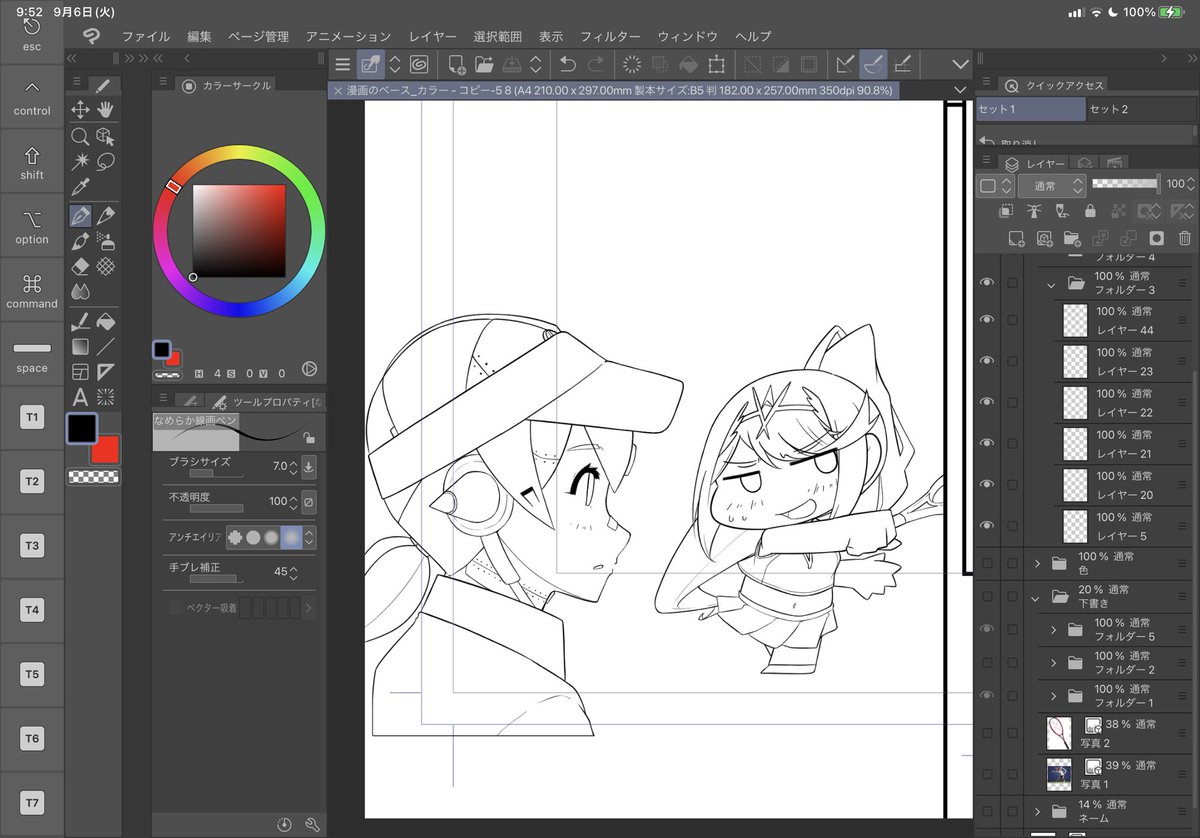This screenshot has width=1200, height=838.
Task: Select the Eyedropper tool
Action: (81, 186)
